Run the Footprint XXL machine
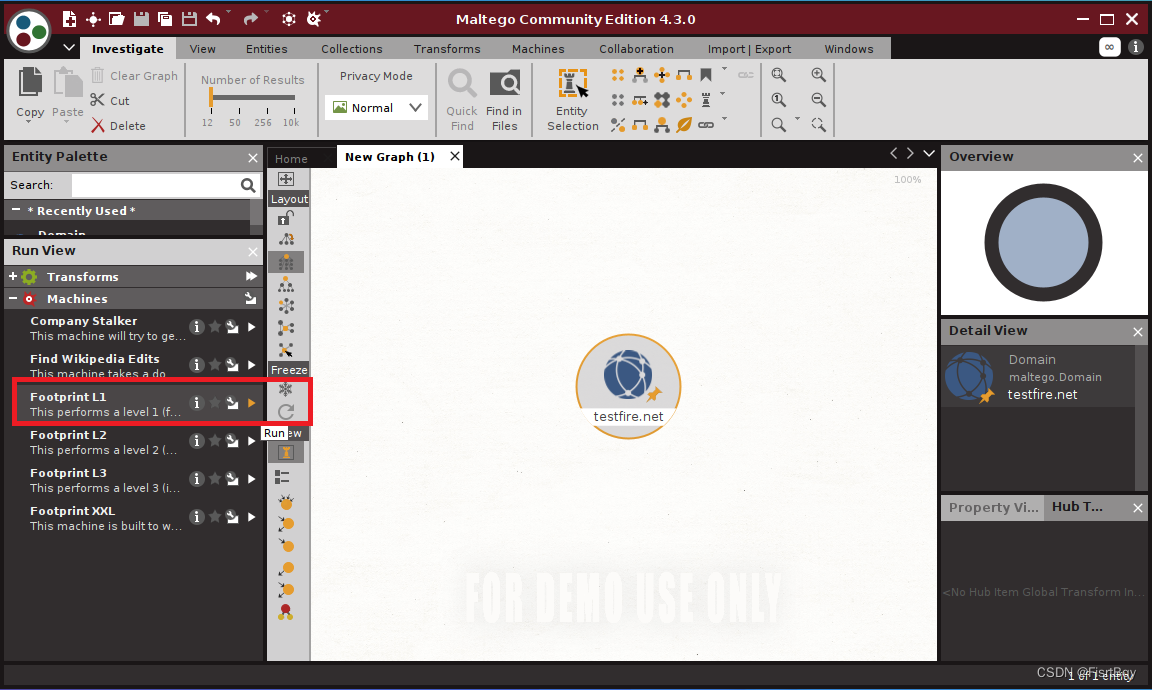 click(251, 517)
